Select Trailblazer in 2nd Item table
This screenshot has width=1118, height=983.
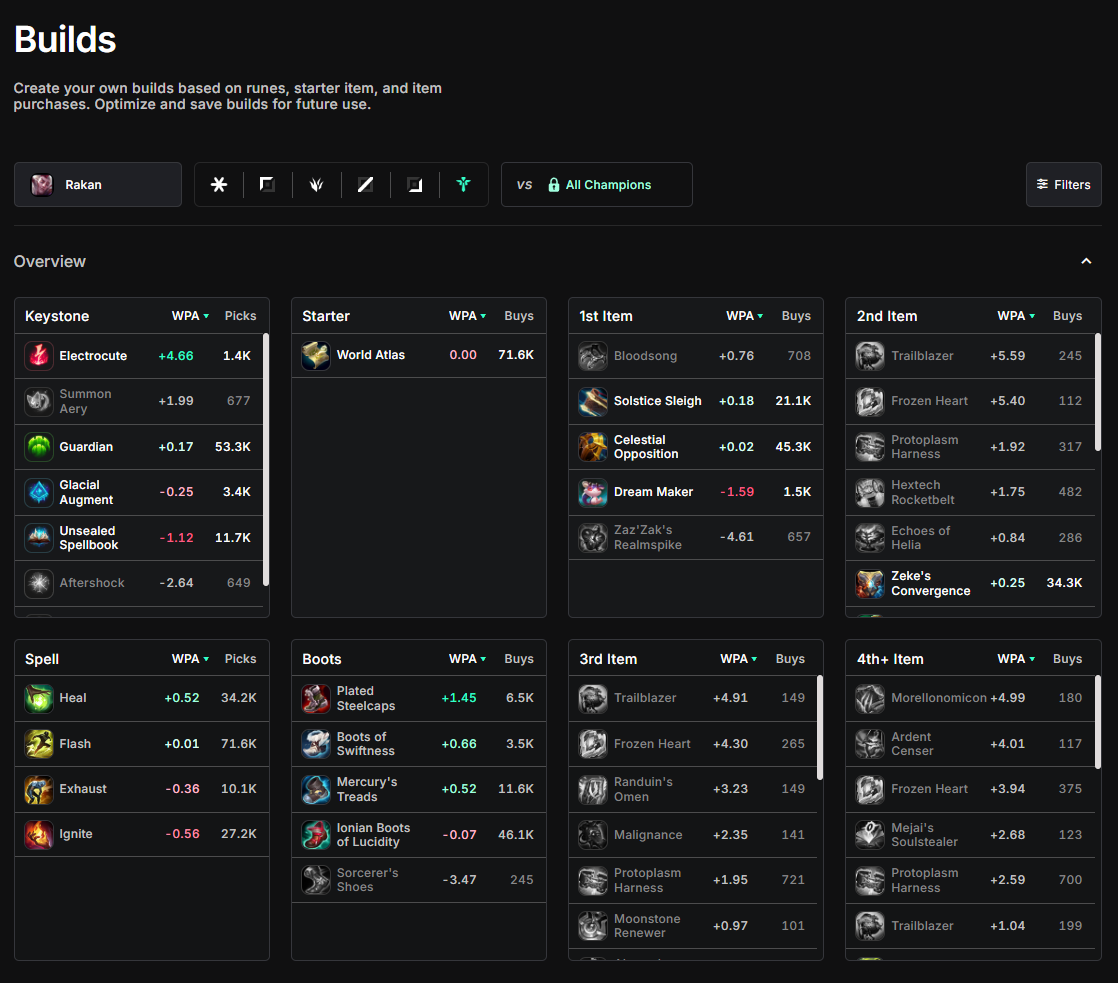click(970, 356)
